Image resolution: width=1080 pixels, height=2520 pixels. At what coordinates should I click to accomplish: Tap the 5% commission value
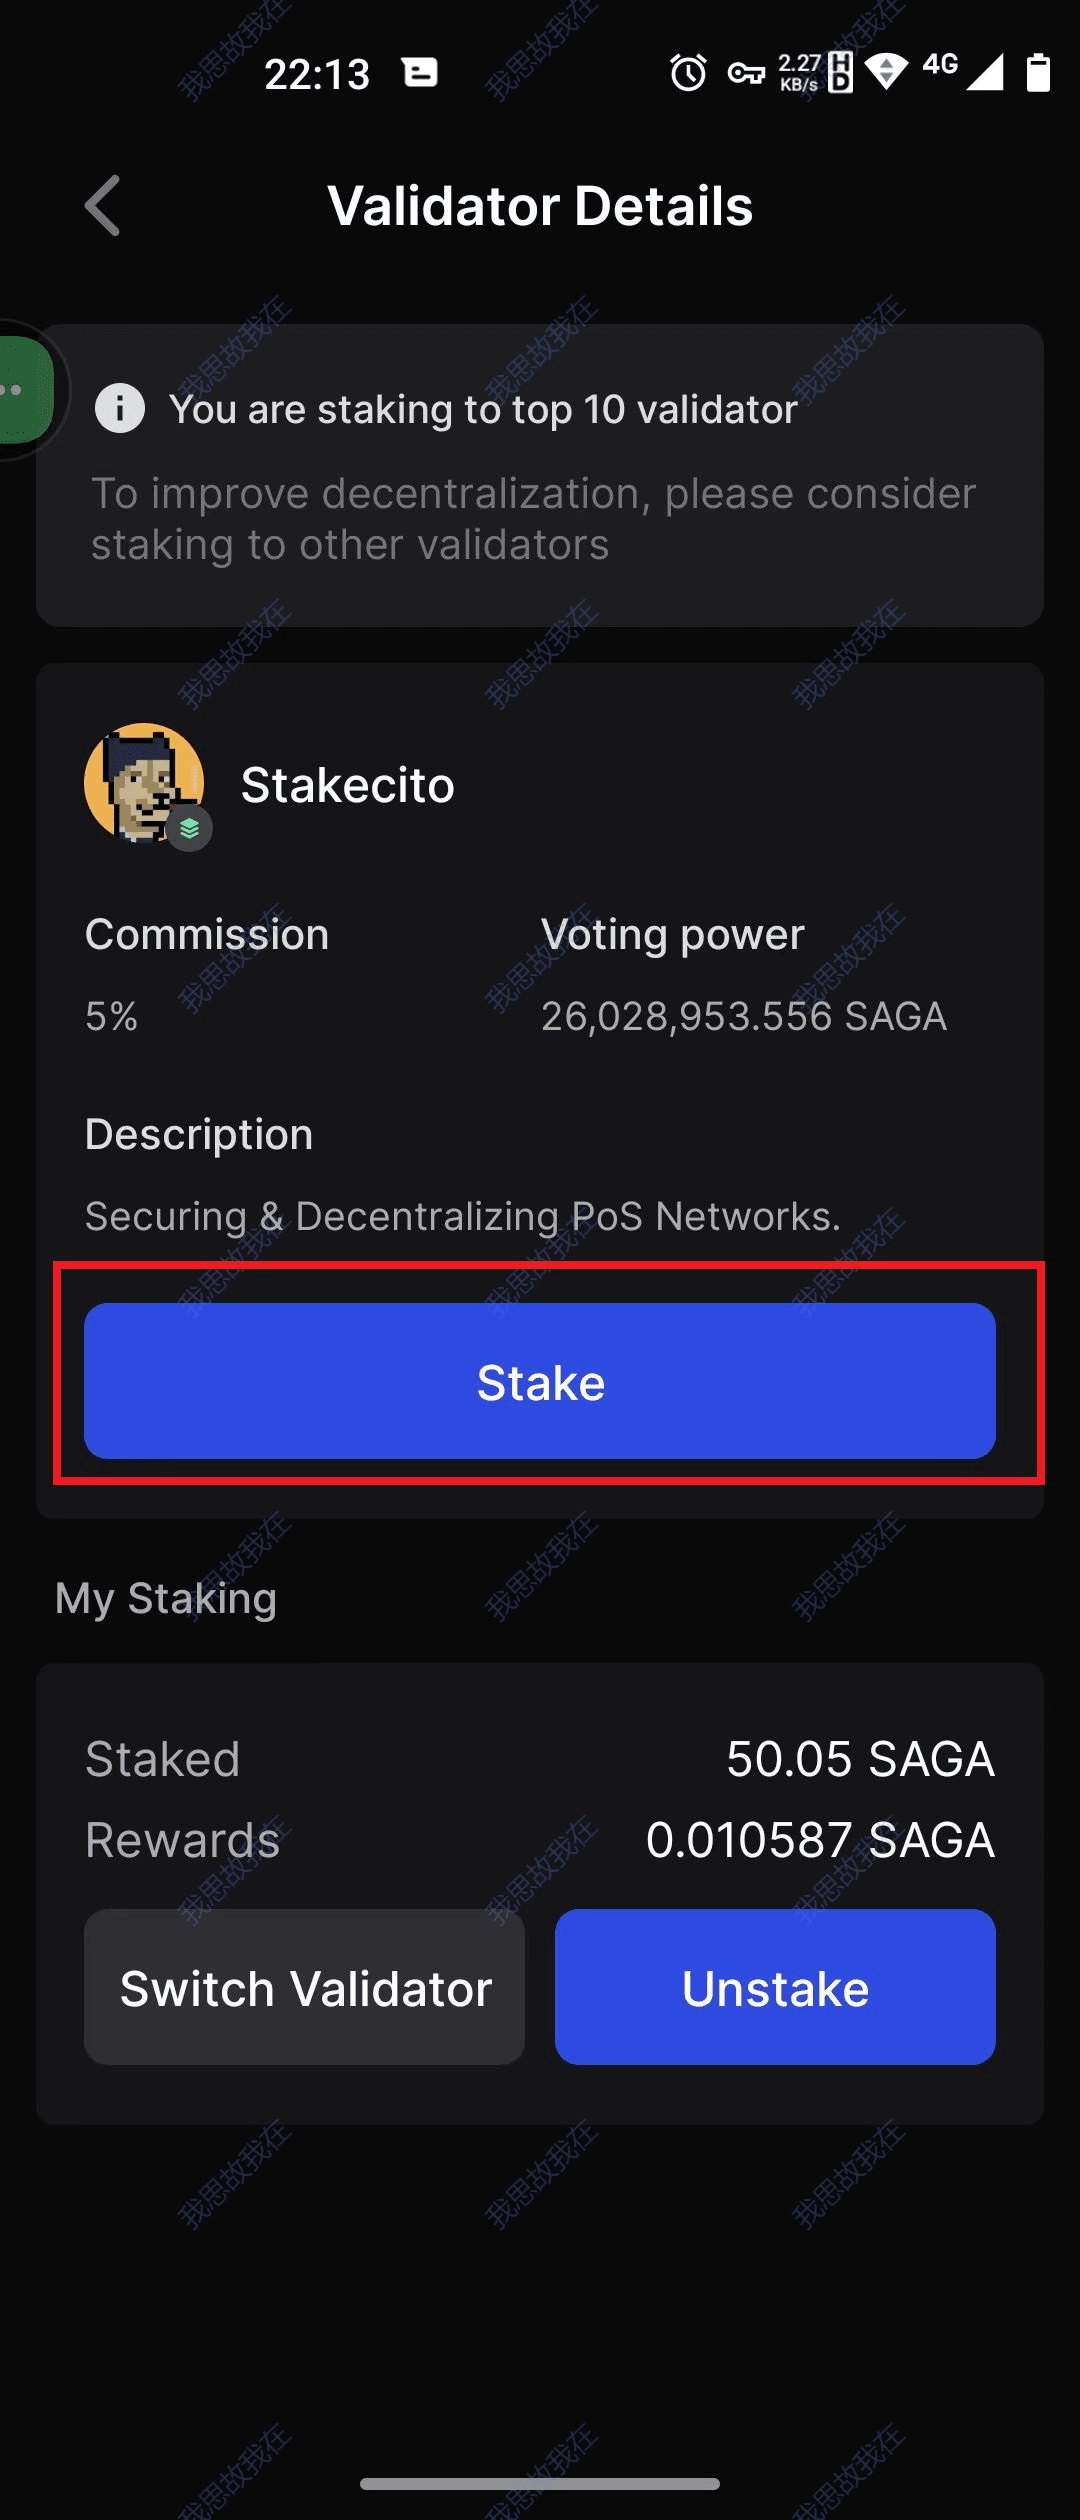point(111,1016)
